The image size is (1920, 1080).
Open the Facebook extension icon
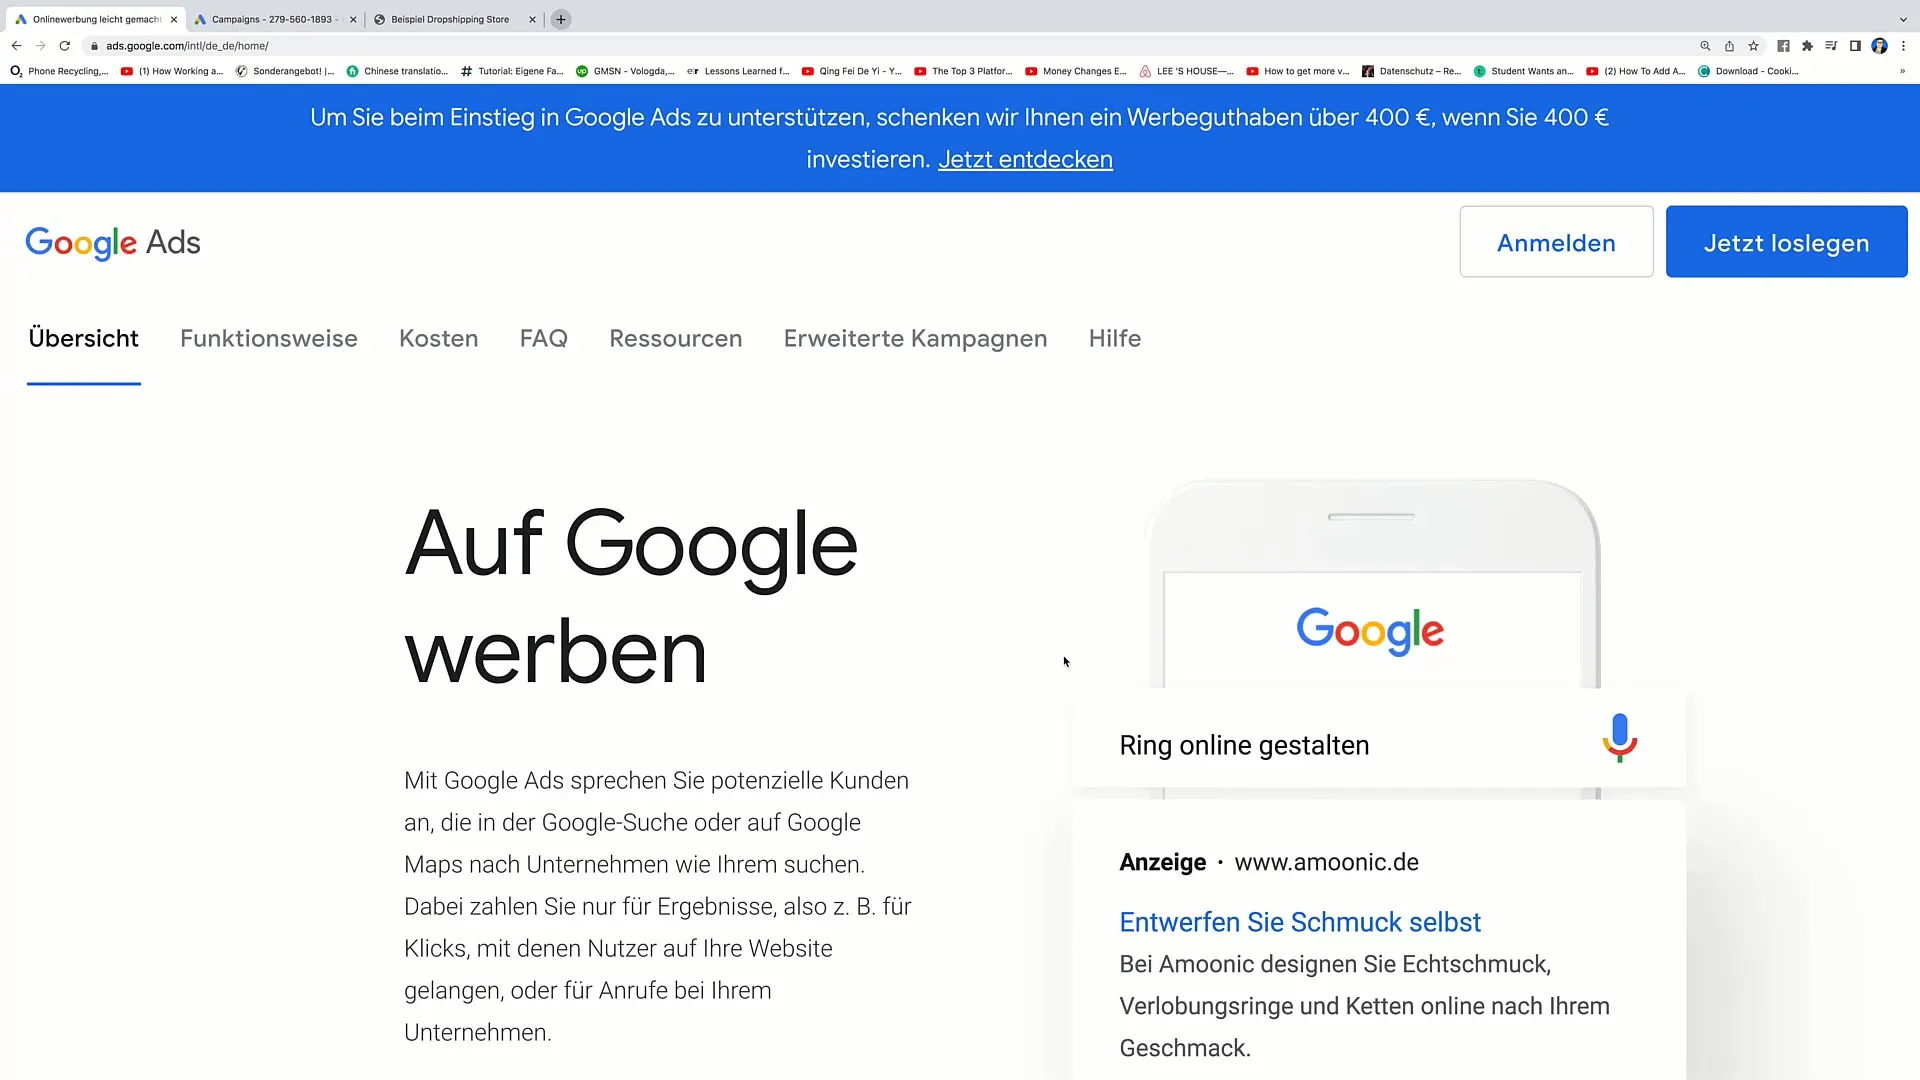tap(1783, 46)
